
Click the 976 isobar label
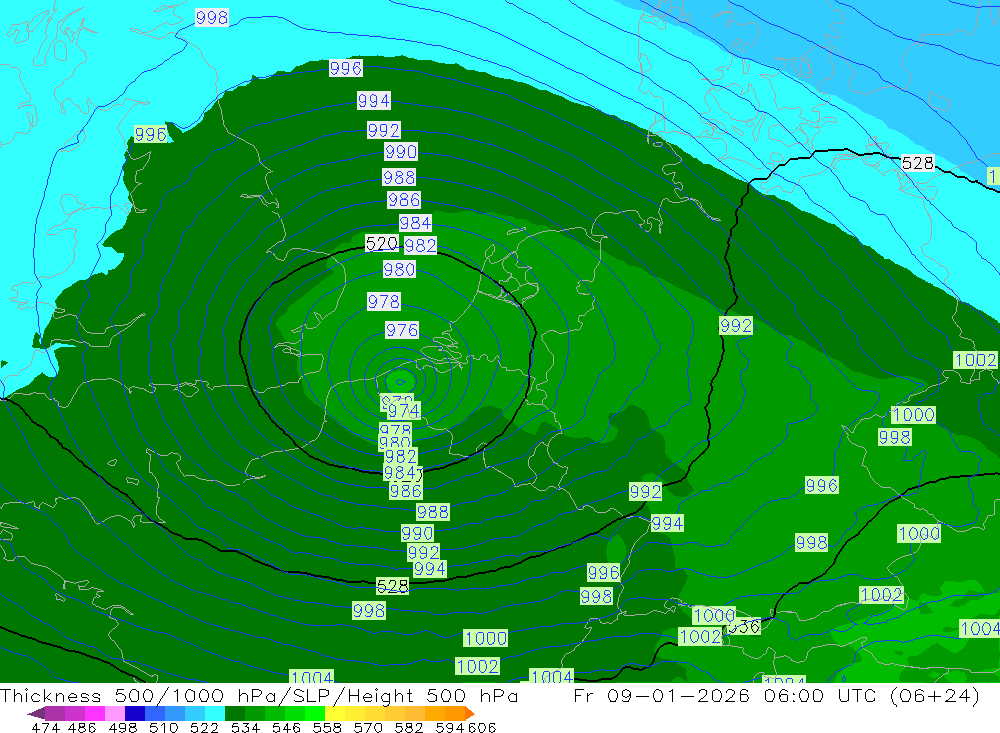(x=402, y=330)
